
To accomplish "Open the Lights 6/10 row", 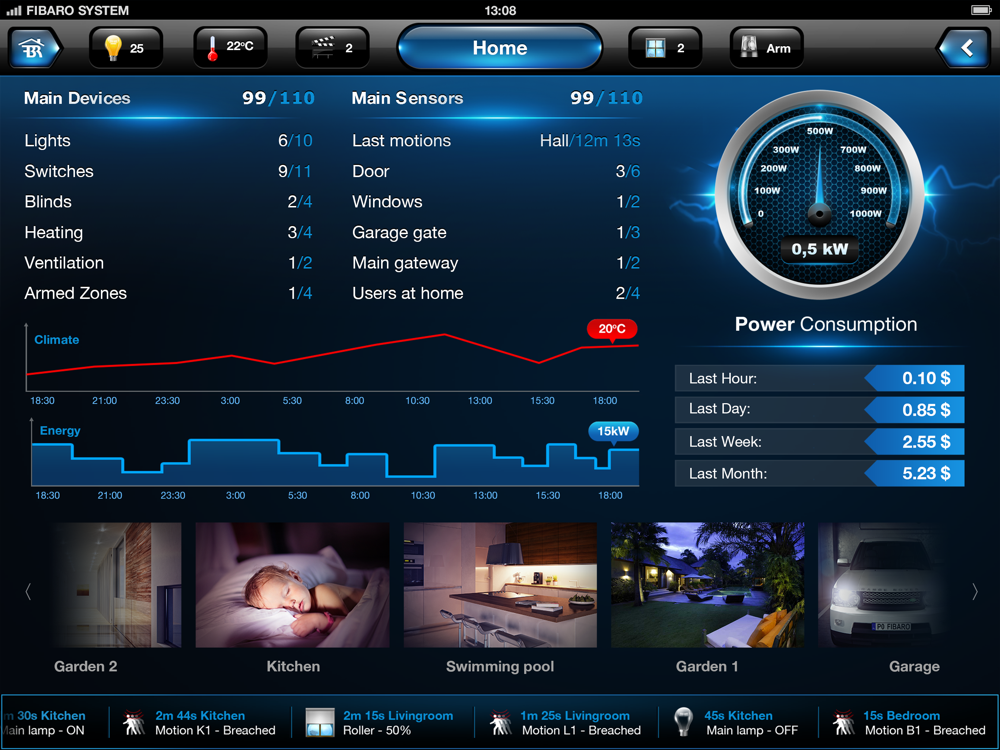I will (x=168, y=140).
